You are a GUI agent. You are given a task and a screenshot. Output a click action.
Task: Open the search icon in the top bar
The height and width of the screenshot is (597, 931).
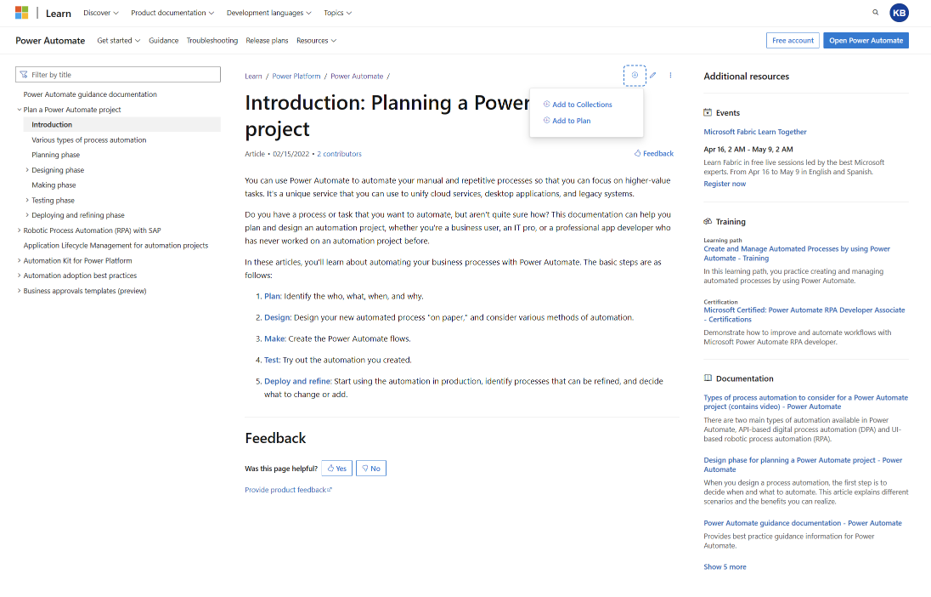(874, 12)
